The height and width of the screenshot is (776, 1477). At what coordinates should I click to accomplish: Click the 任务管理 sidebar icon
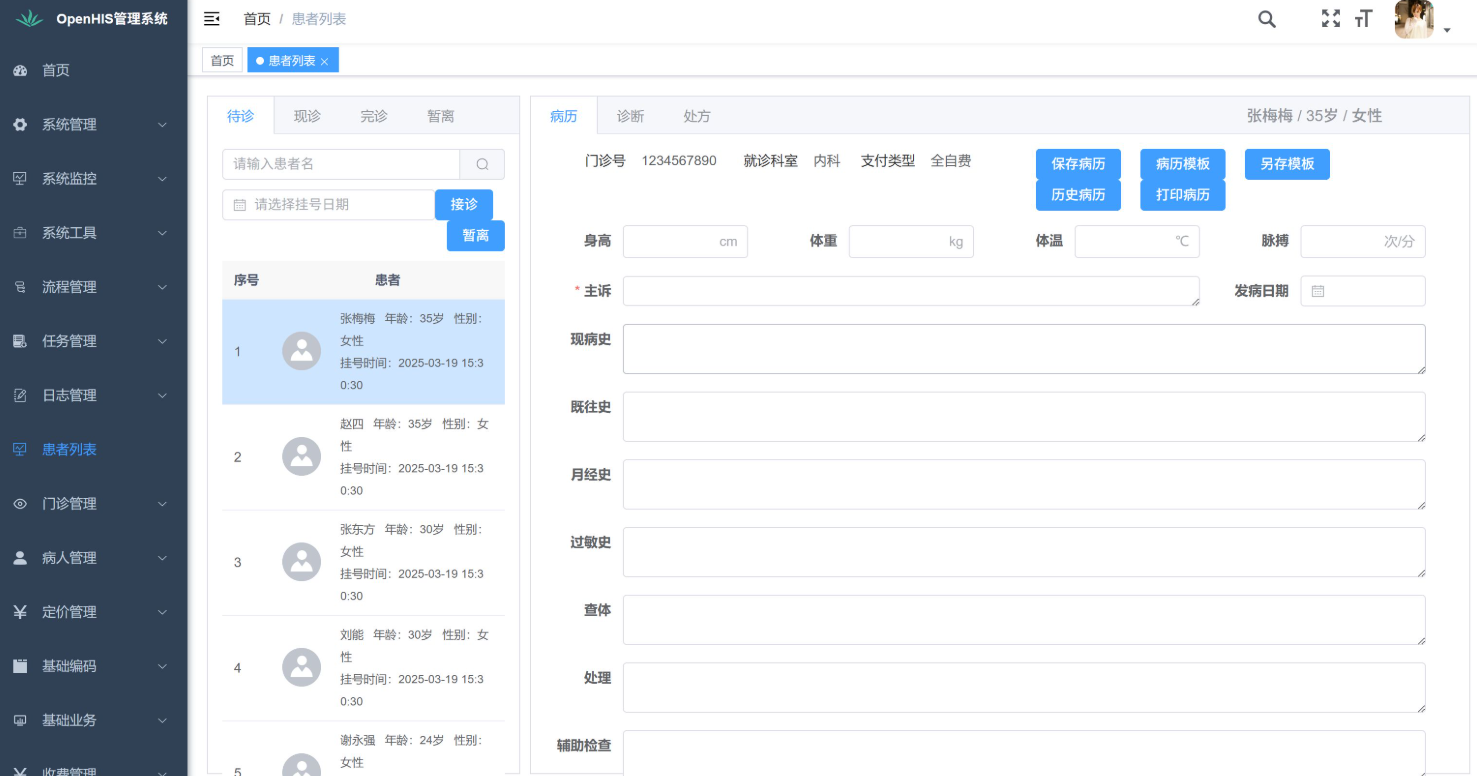tap(20, 341)
